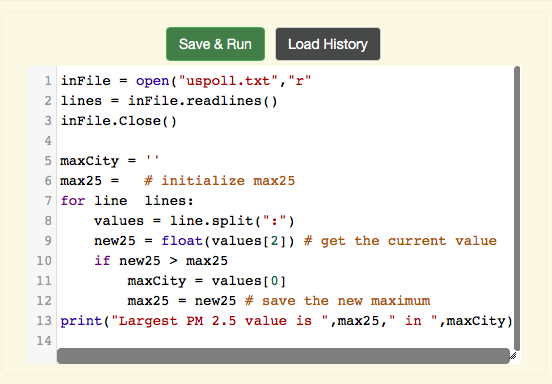The width and height of the screenshot is (552, 384).
Task: Click the comment '# initialize max25'
Action: [x=219, y=181]
